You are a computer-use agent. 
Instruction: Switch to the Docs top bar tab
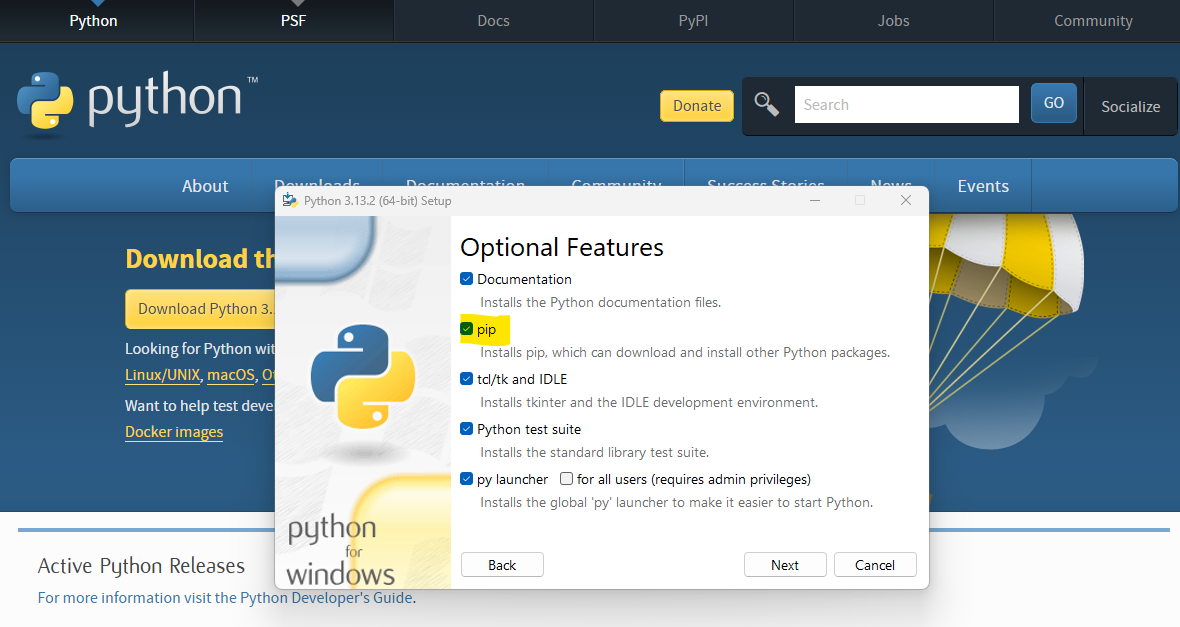[494, 20]
